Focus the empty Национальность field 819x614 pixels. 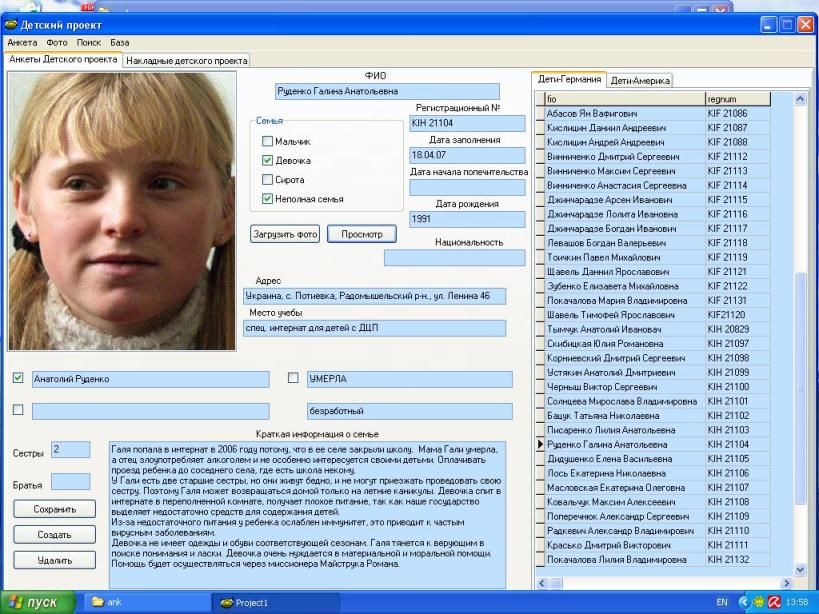tap(454, 258)
